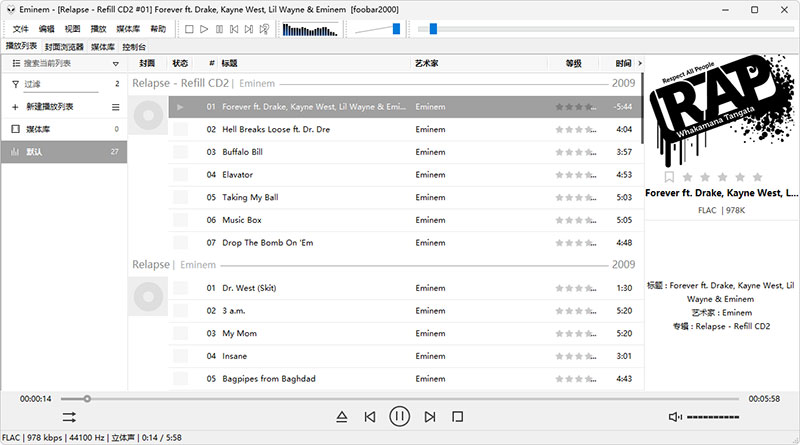This screenshot has width=800, height=445.
Task: Click the eject/open file icon
Action: point(341,416)
